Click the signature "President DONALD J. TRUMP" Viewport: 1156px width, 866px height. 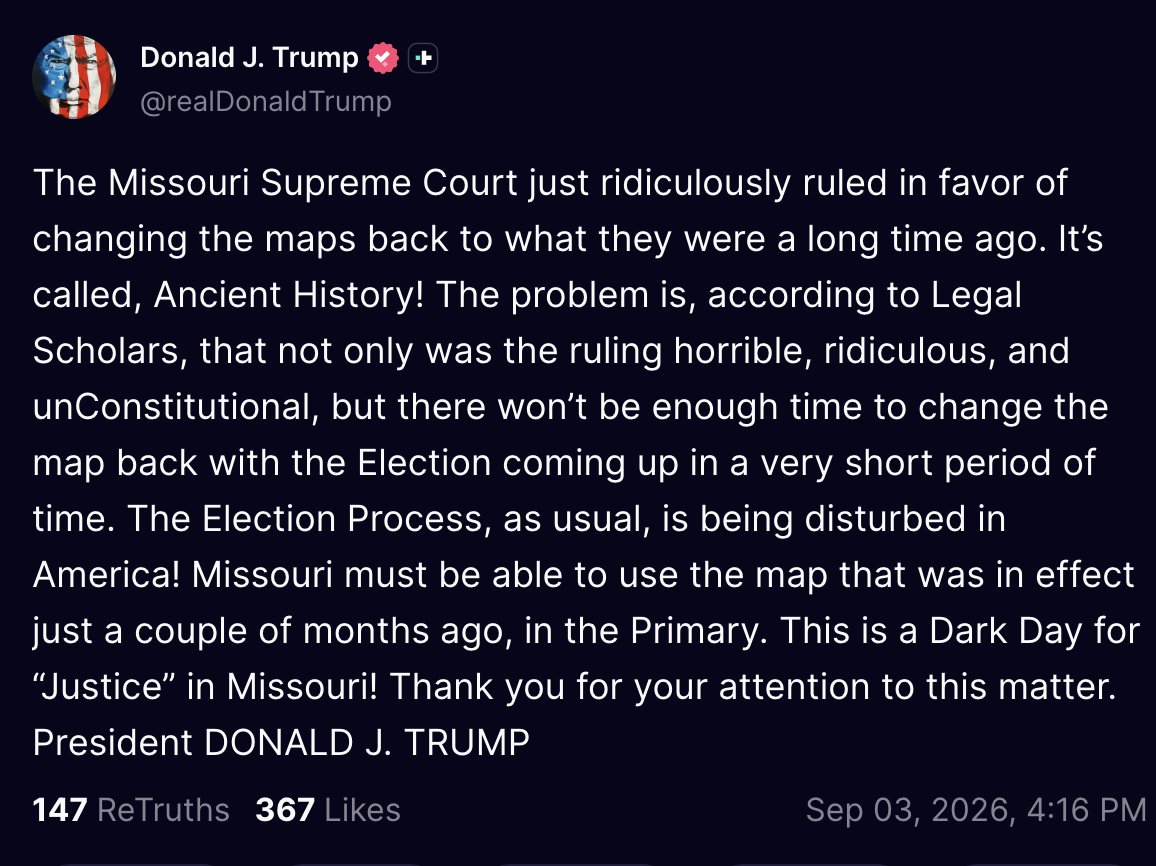tap(282, 742)
